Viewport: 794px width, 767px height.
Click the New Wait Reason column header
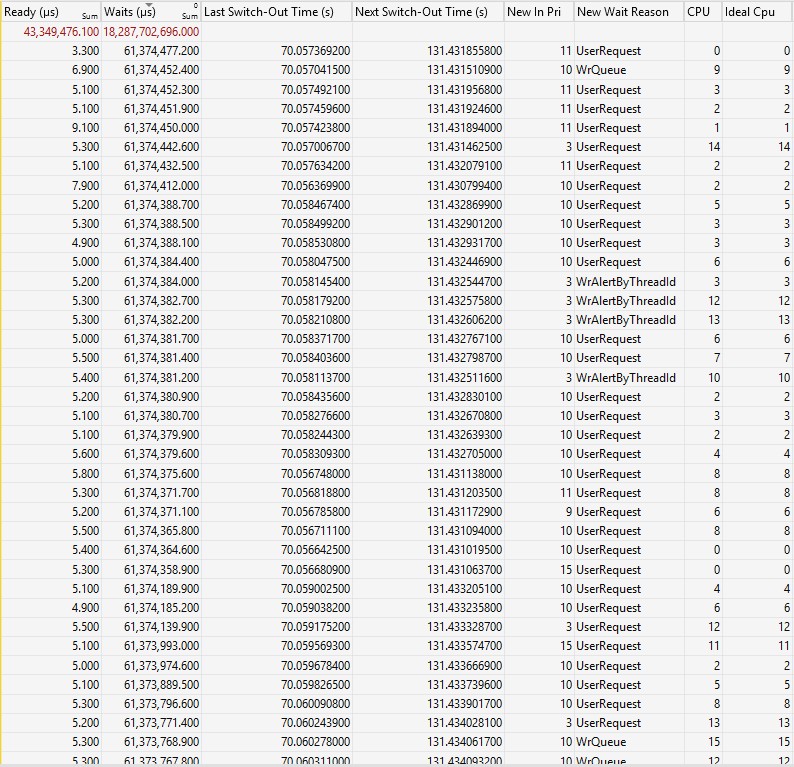[x=629, y=12]
